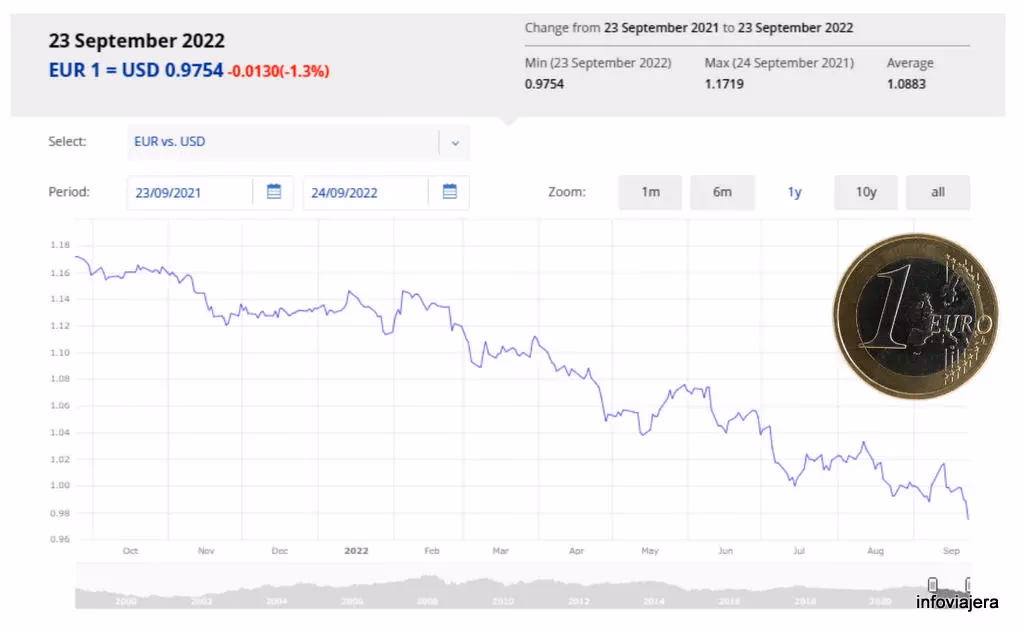Expand the EUR vs. USD currency dropdown
Screen dimensions: 1024x632
point(455,142)
